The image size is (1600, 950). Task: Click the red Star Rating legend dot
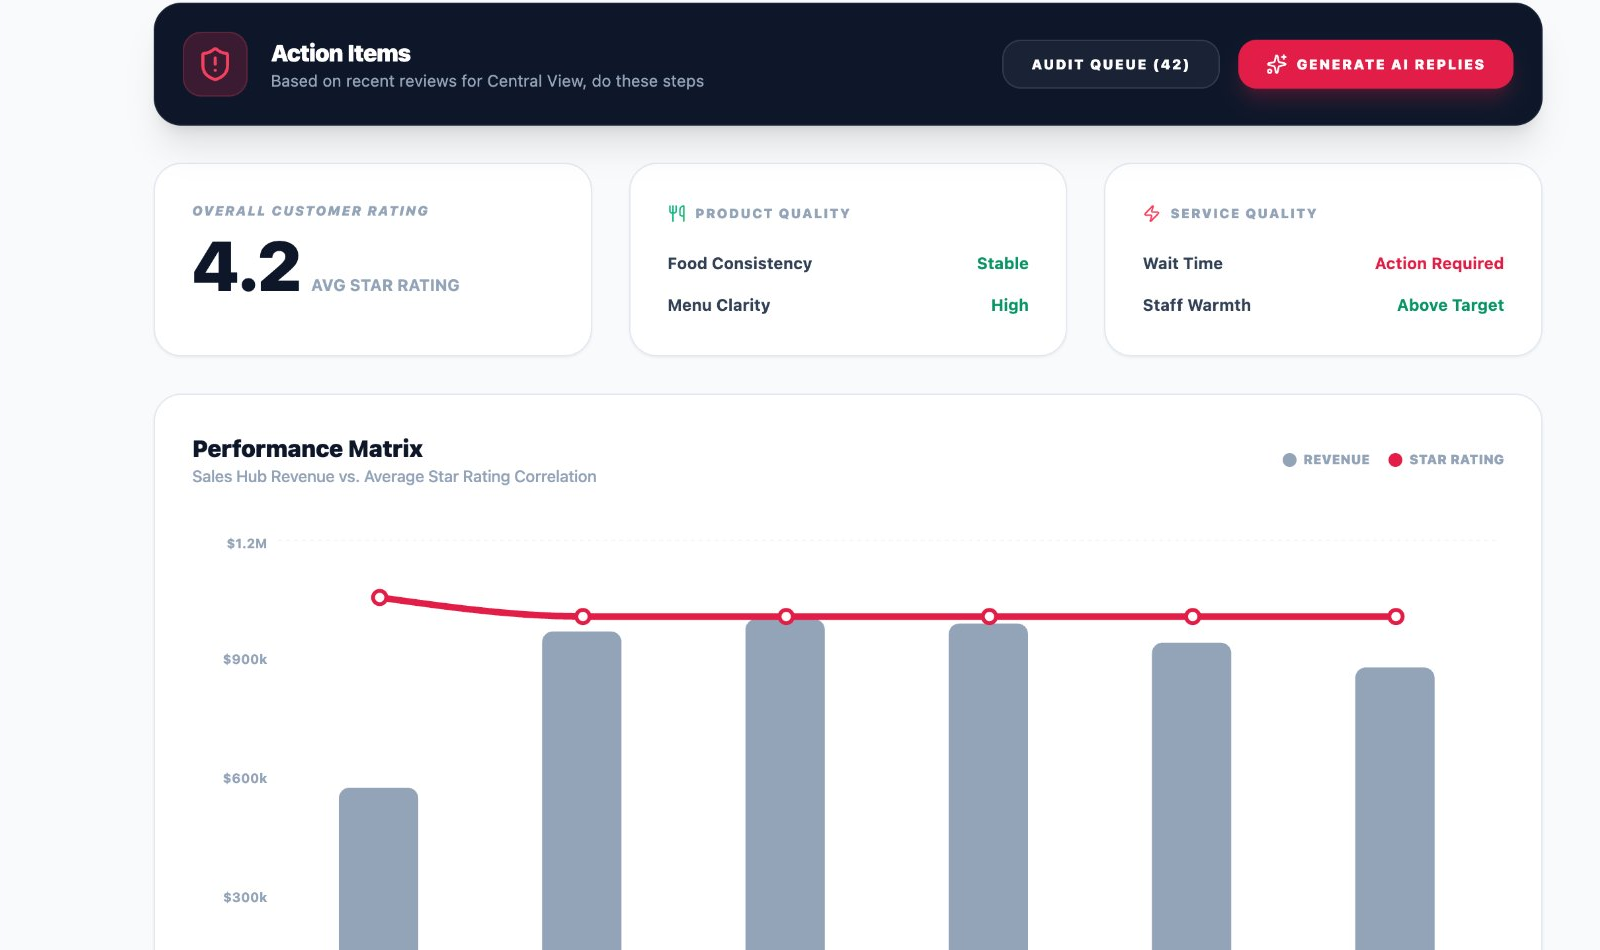1396,459
